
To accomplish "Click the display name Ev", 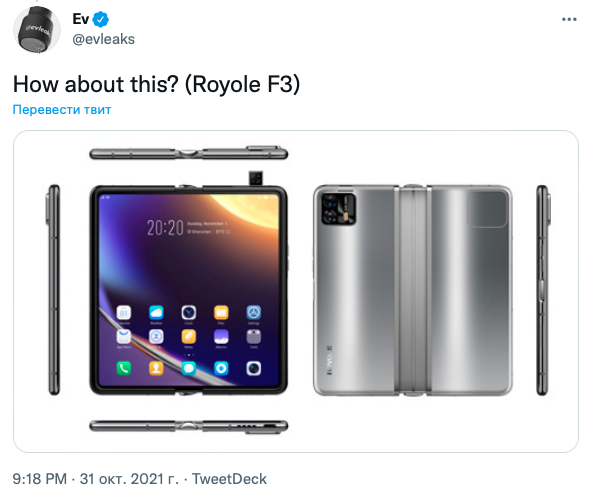I will pyautogui.click(x=80, y=19).
